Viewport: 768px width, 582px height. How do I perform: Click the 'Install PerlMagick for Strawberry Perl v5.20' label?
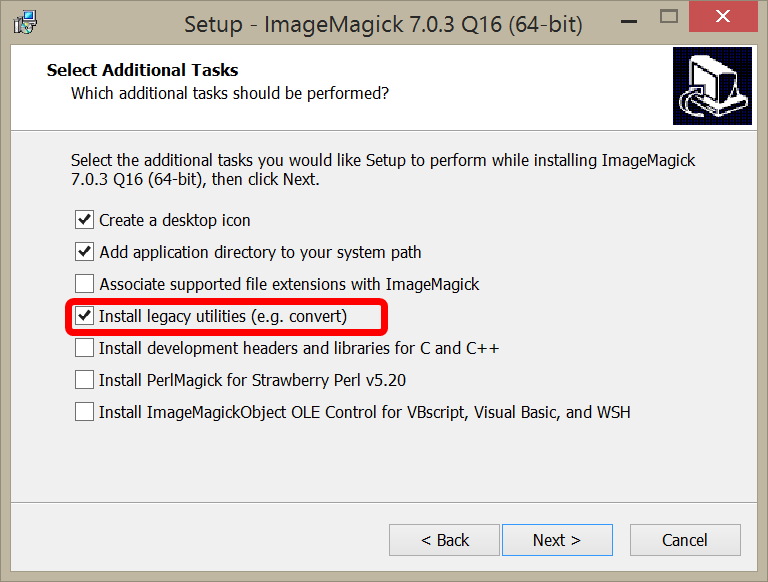[x=252, y=380]
